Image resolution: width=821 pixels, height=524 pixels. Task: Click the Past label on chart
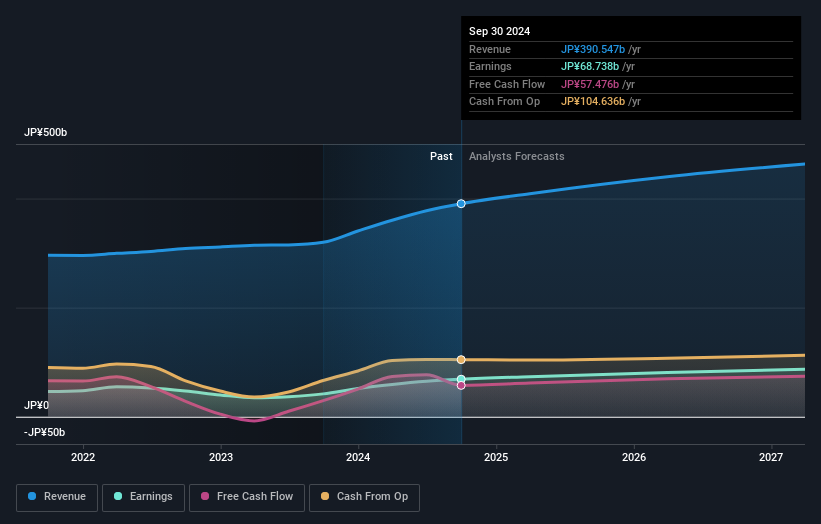click(441, 156)
